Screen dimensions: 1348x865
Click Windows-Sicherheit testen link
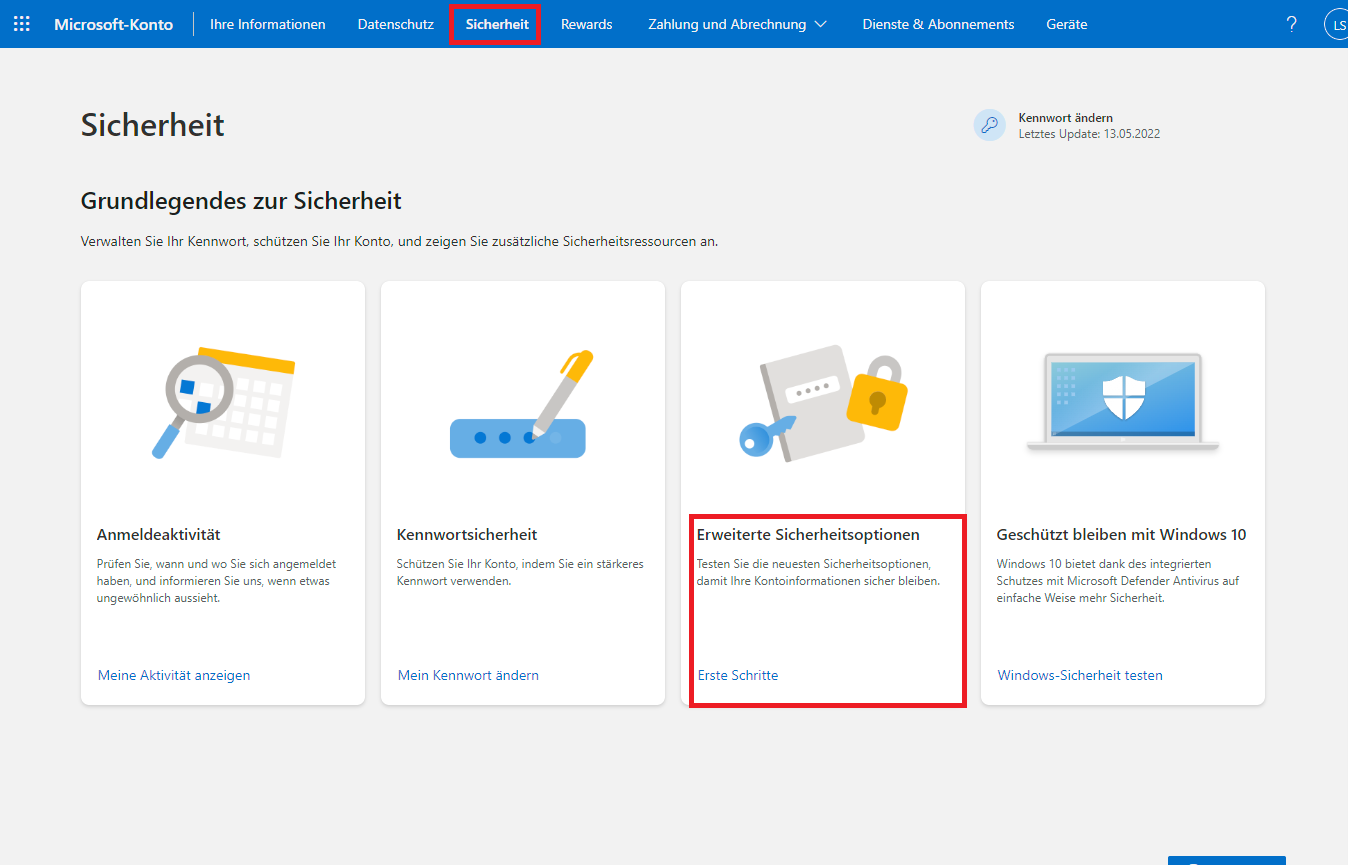coord(1080,675)
